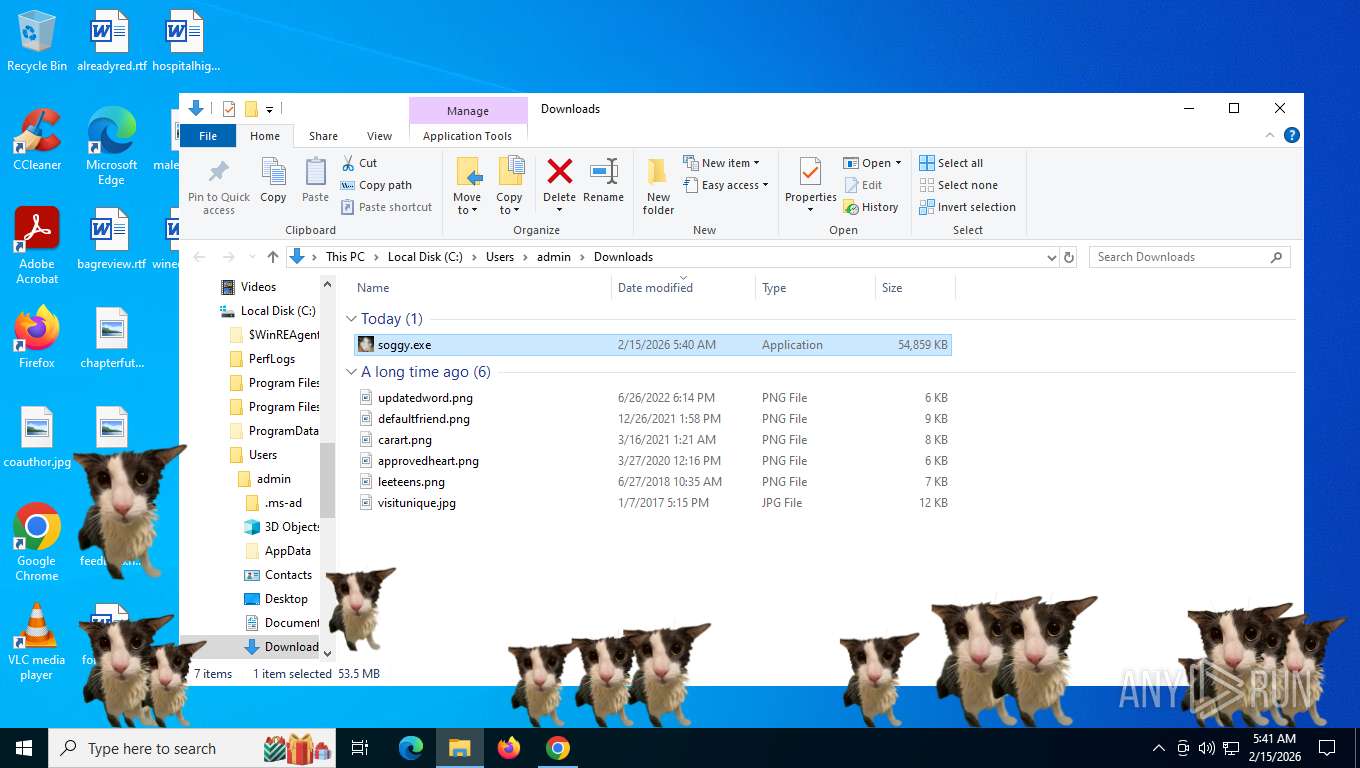The image size is (1360, 768).
Task: Open the Customize Quick Access Toolbar dropdown
Action: click(270, 110)
